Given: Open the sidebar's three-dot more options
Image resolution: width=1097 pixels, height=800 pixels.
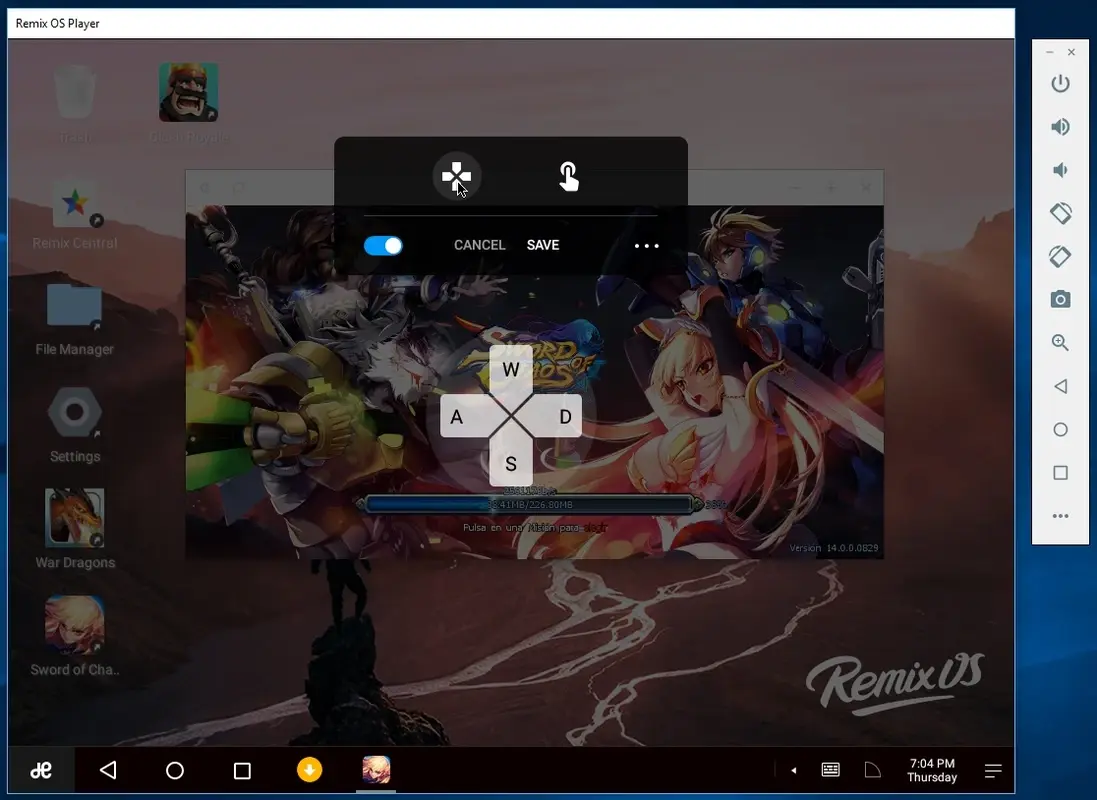Looking at the screenshot, I should [x=1060, y=516].
